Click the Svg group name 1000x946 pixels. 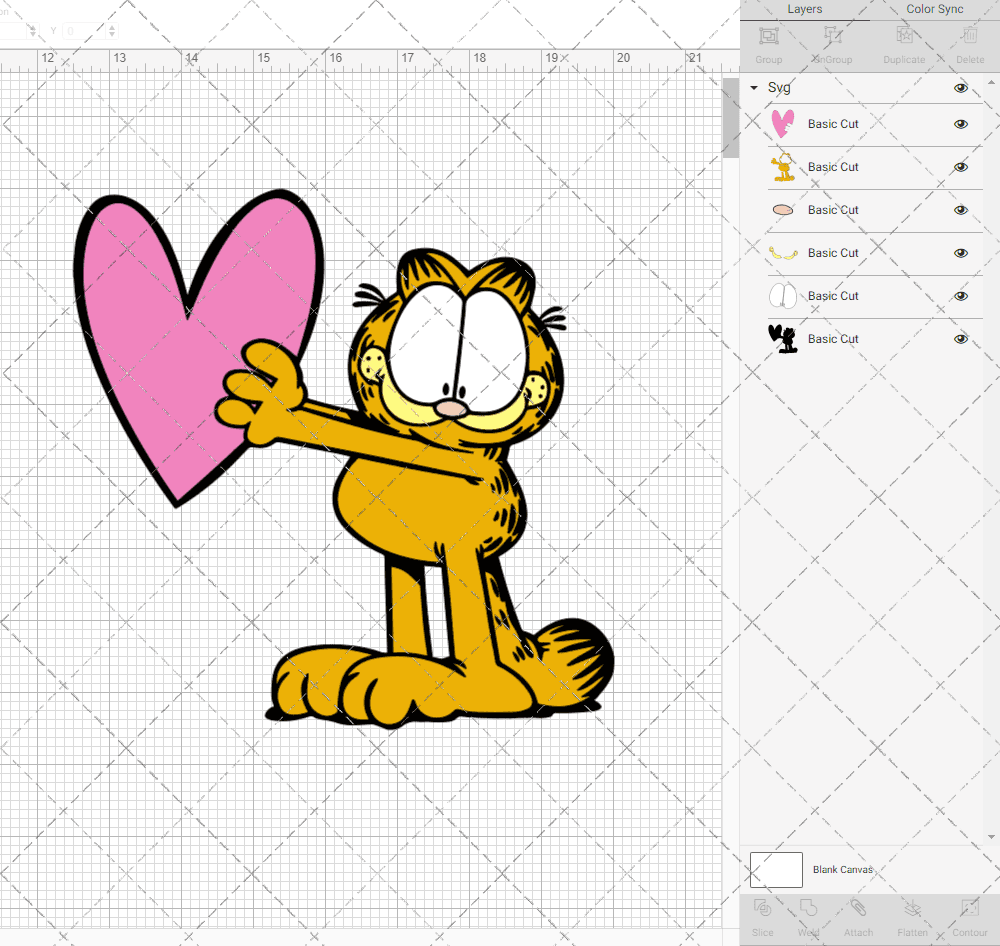[x=779, y=87]
